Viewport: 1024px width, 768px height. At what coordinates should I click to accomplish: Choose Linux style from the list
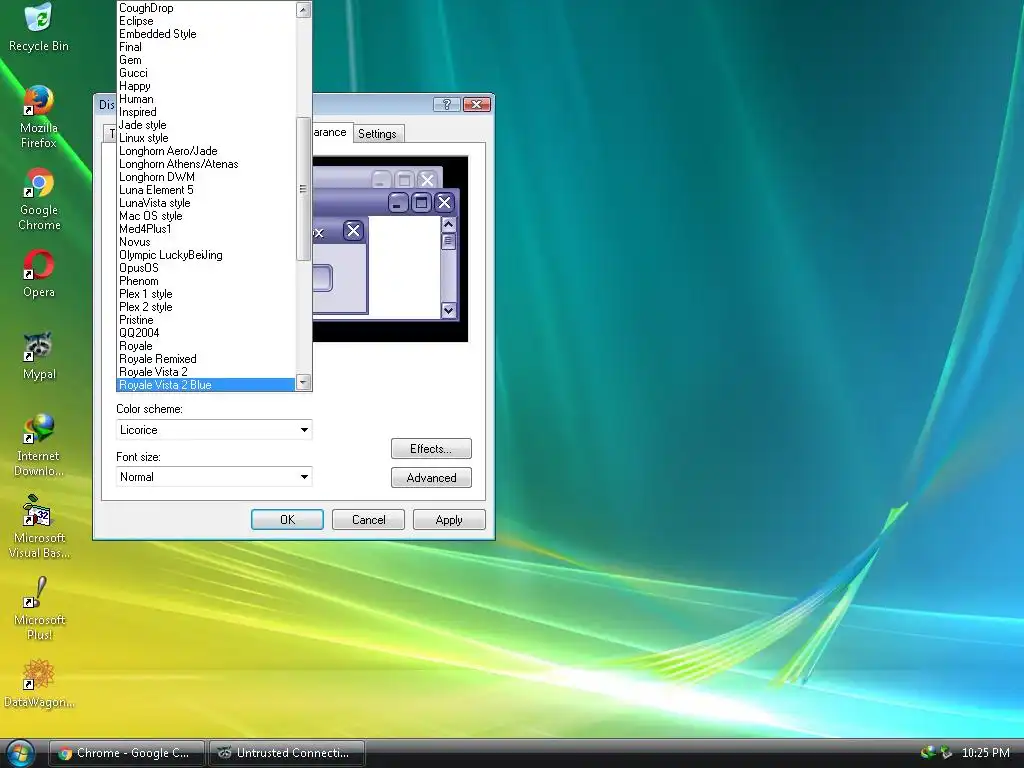point(206,138)
